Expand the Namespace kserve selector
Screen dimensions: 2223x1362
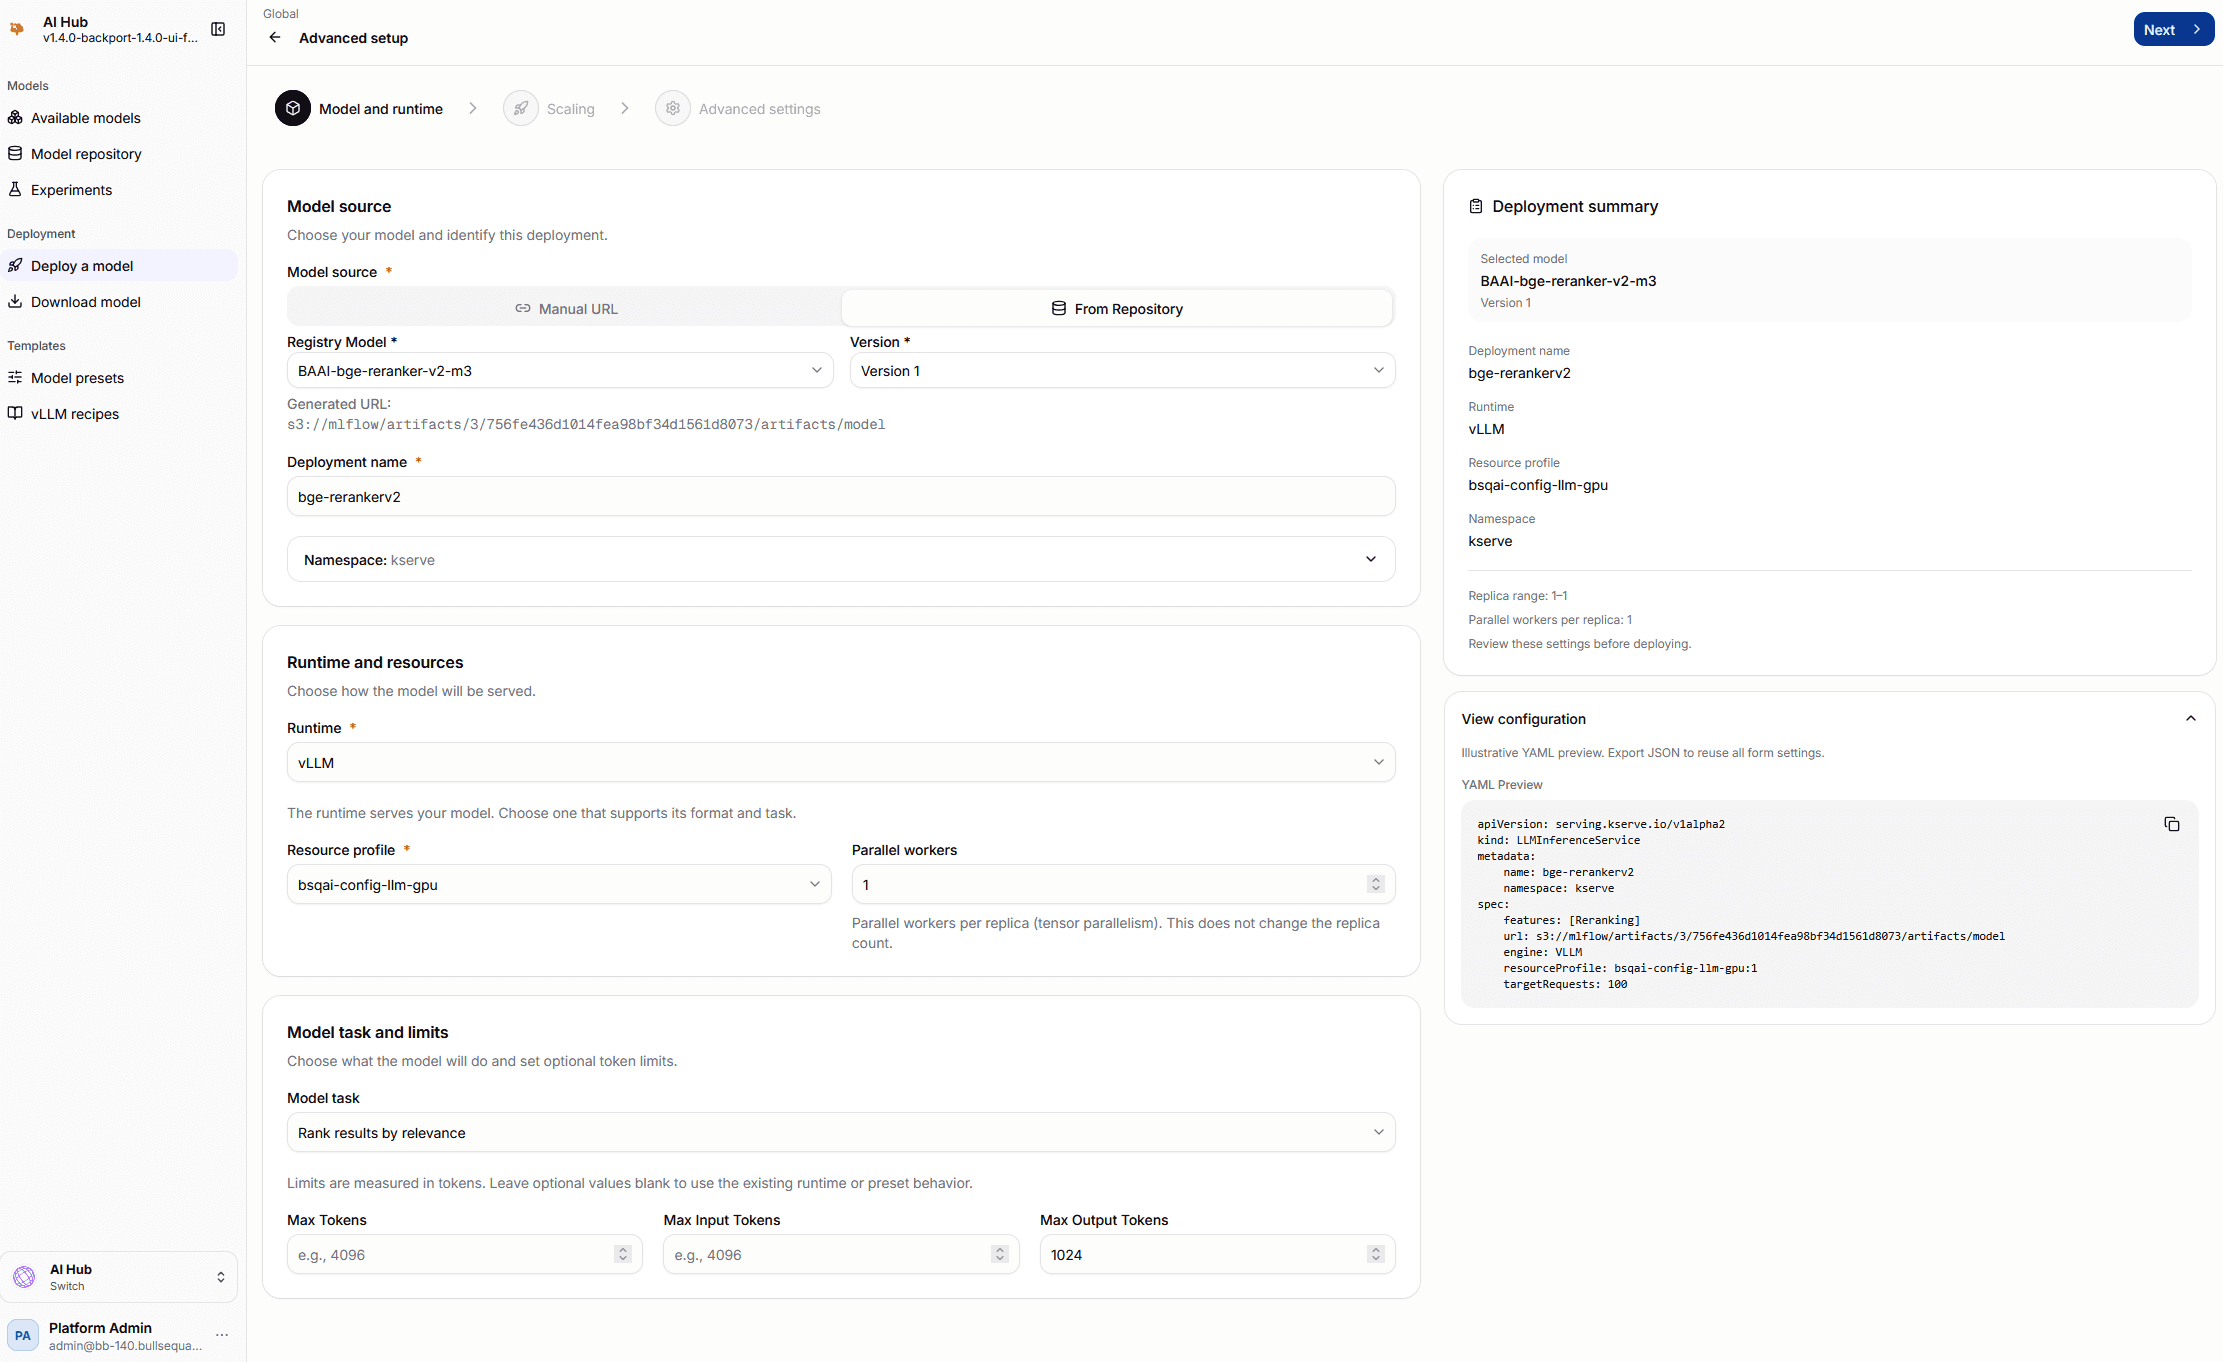point(841,559)
